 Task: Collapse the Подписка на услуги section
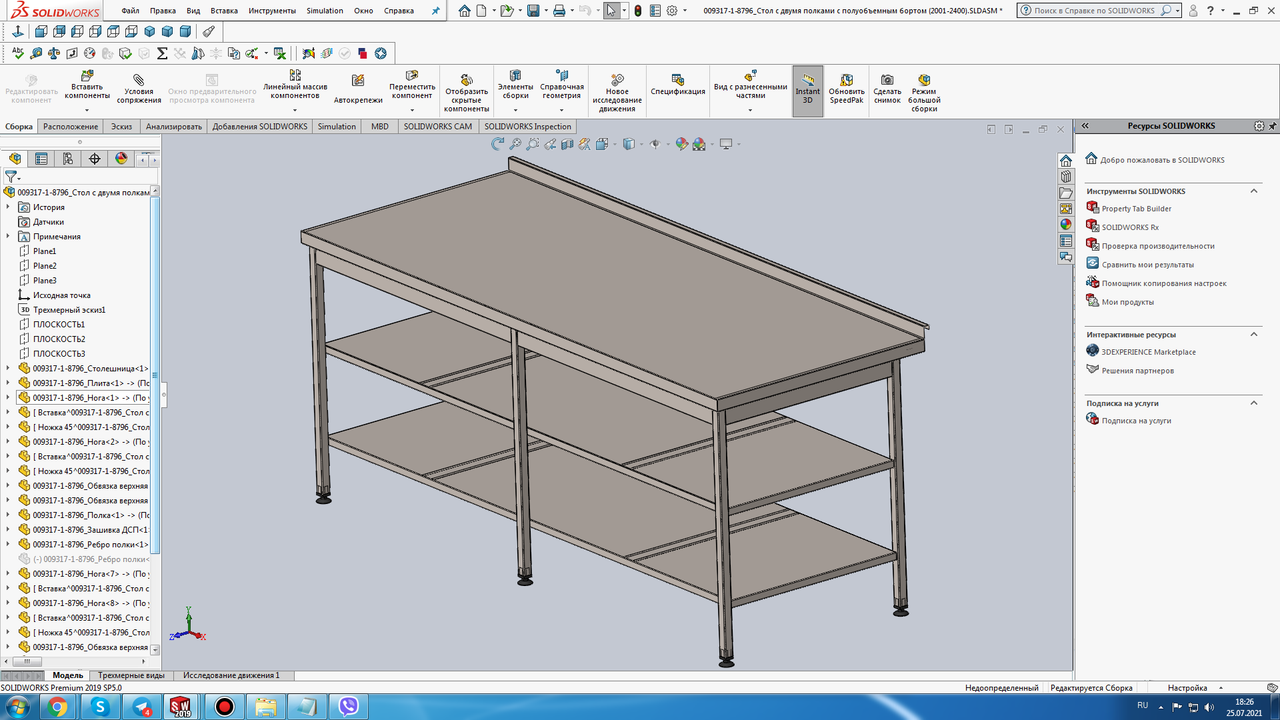[1254, 403]
